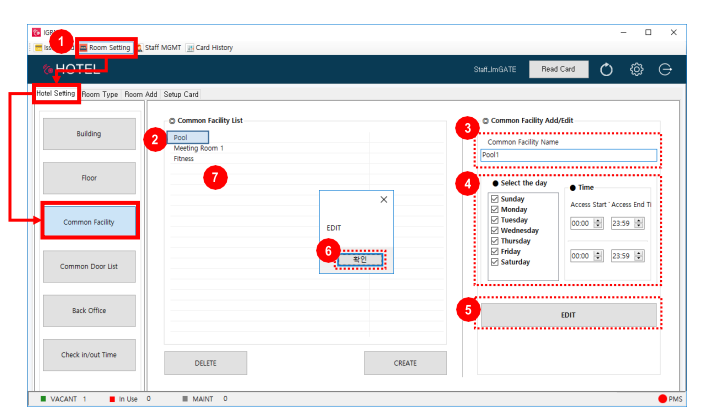Switch to the Room Type tab
The width and height of the screenshot is (704, 416).
tap(100, 94)
